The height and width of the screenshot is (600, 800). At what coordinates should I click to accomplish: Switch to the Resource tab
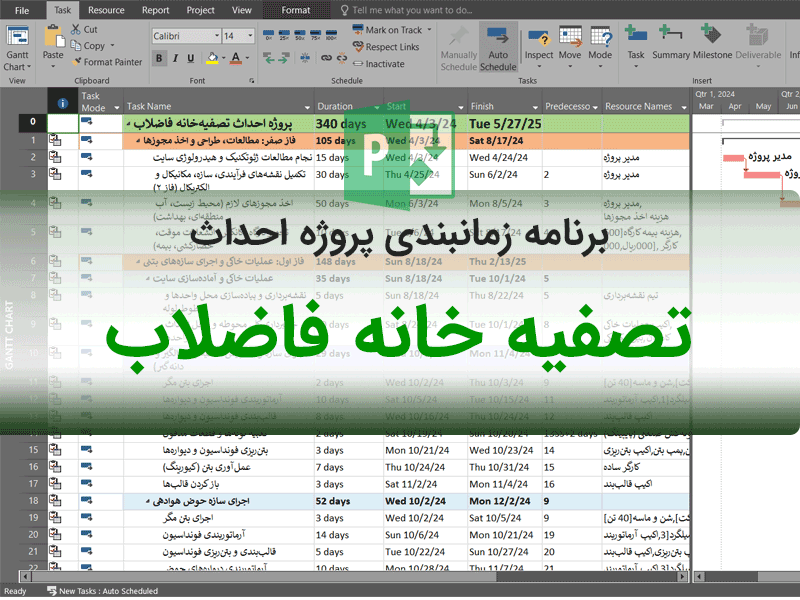106,10
